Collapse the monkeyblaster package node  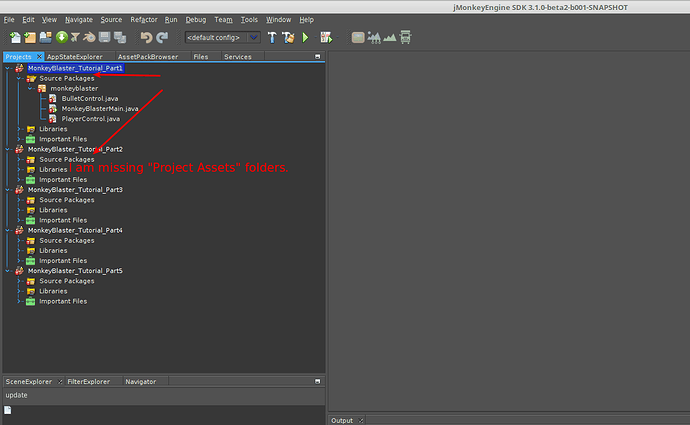[30, 88]
